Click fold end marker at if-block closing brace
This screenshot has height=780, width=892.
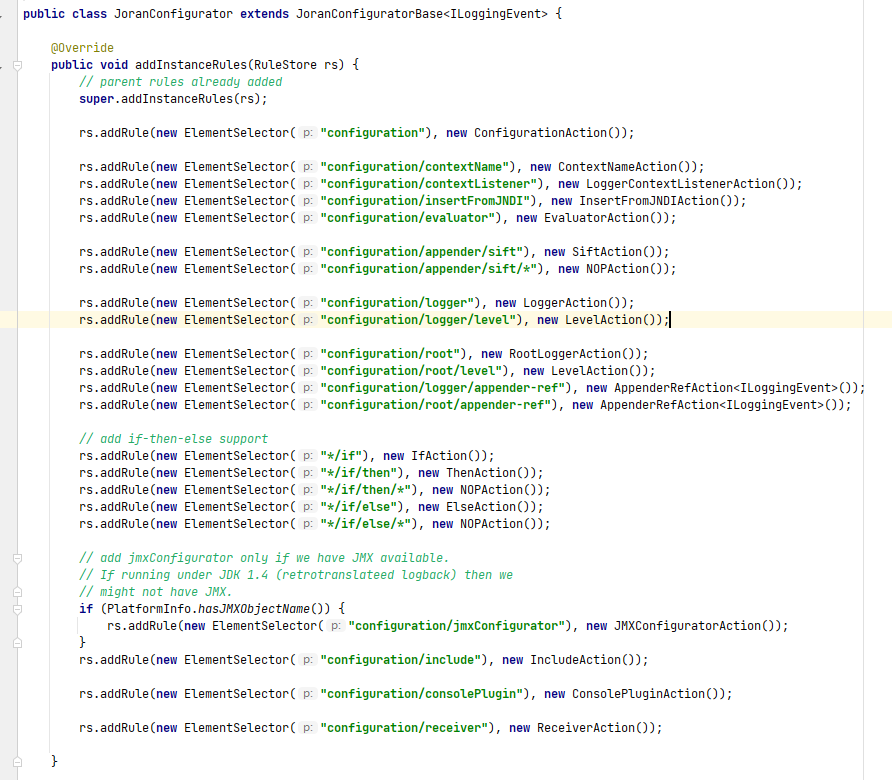coord(18,643)
